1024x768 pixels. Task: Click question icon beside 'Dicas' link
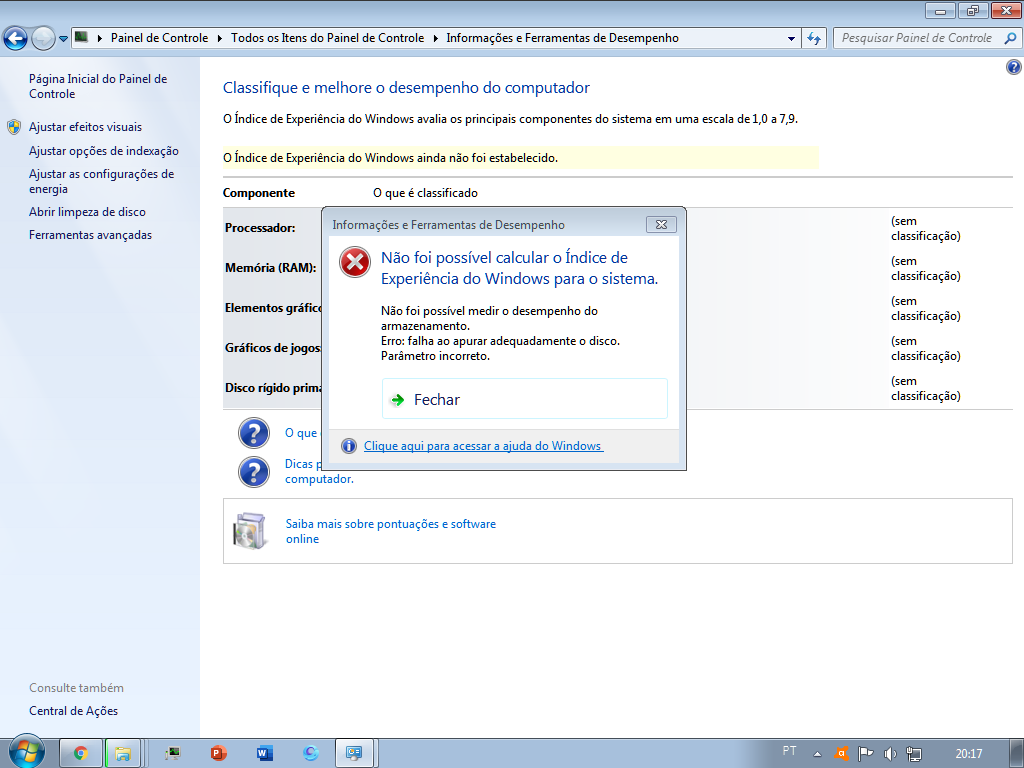click(x=253, y=472)
